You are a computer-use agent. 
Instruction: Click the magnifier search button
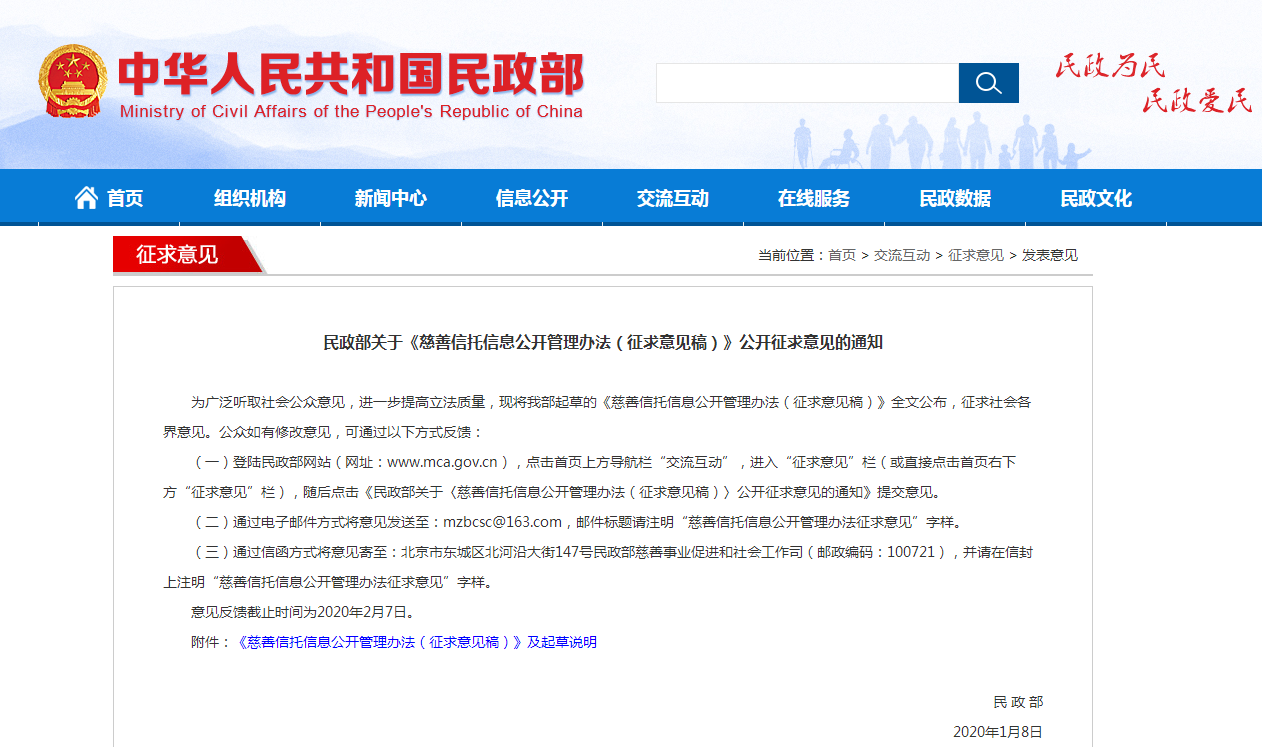988,83
